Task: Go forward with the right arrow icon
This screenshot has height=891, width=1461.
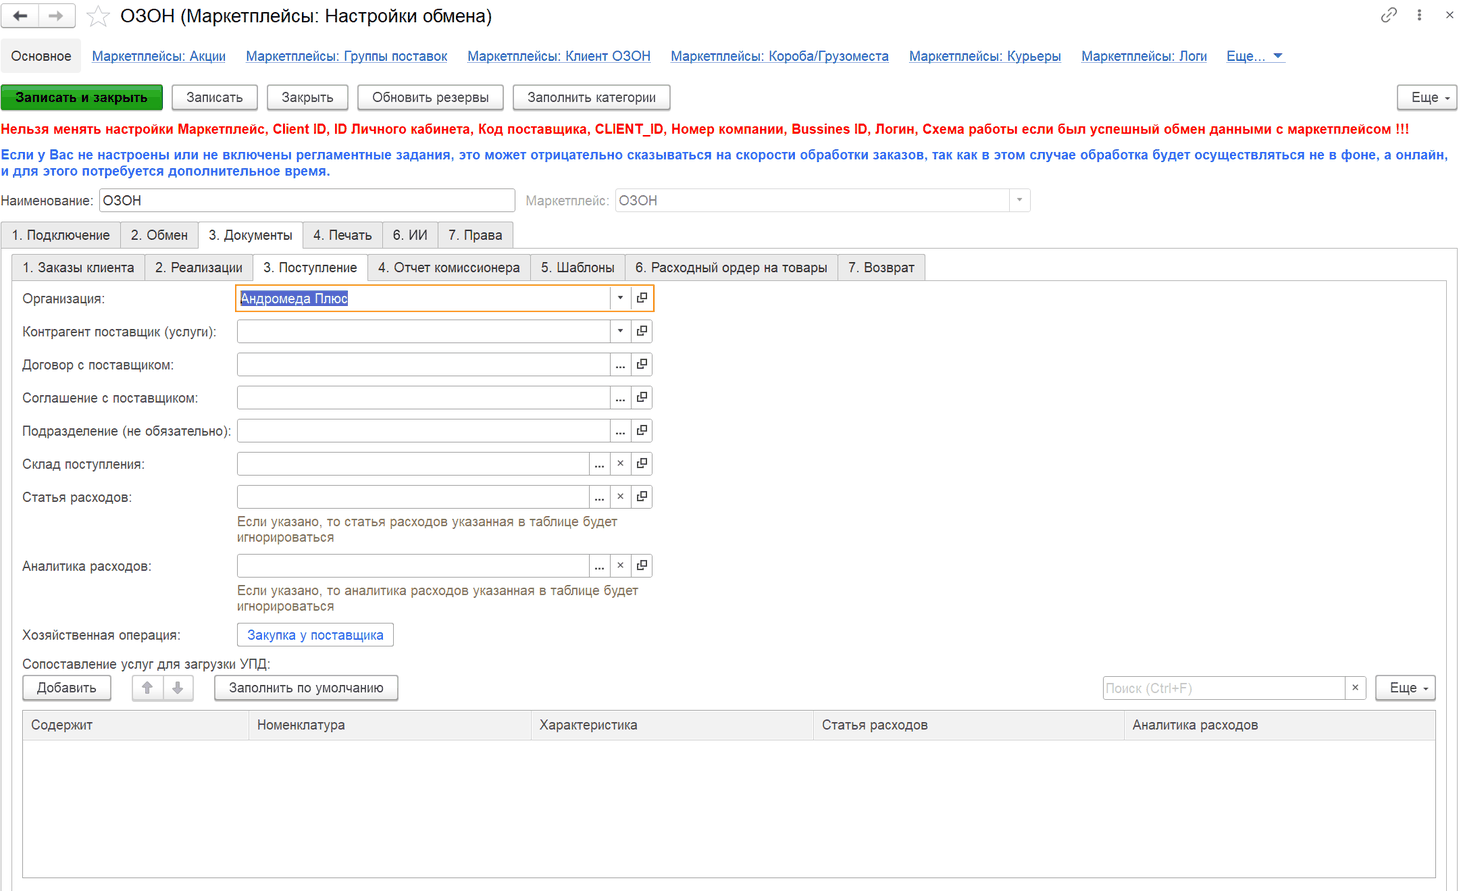Action: tap(55, 16)
